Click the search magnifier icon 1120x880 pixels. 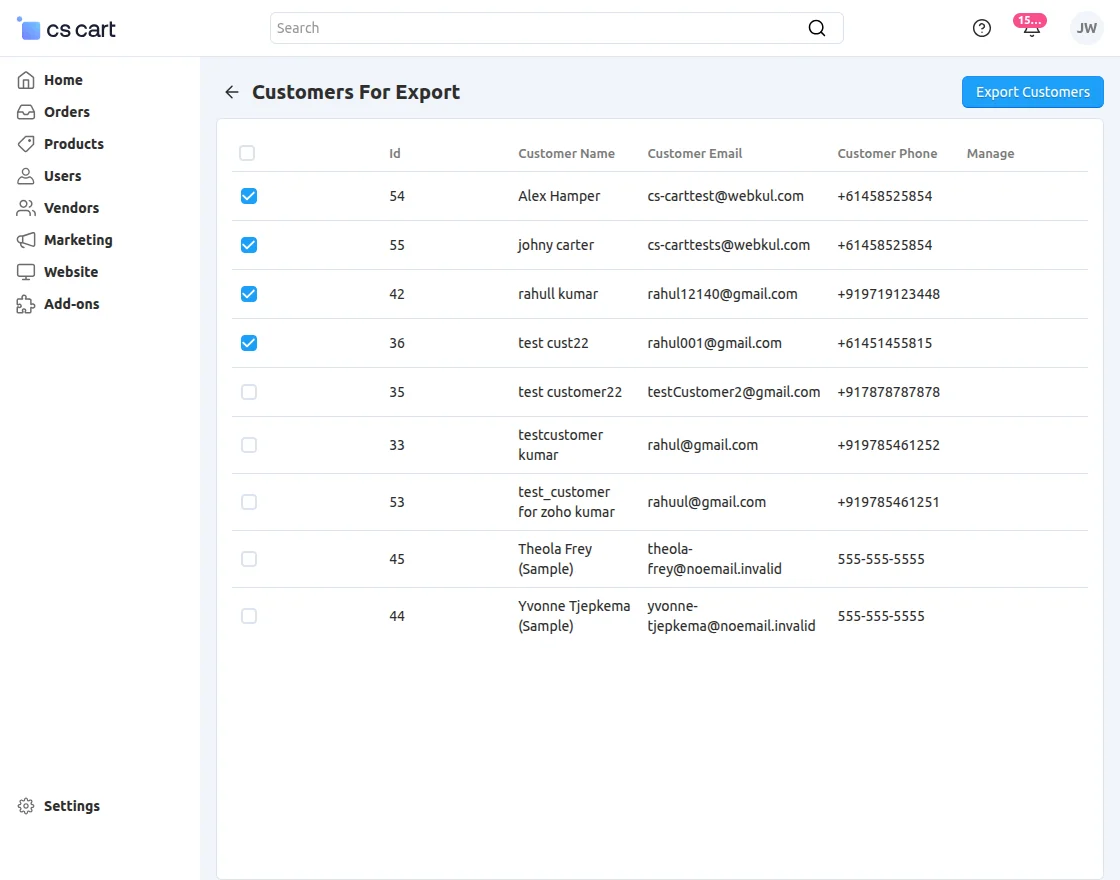click(x=817, y=28)
